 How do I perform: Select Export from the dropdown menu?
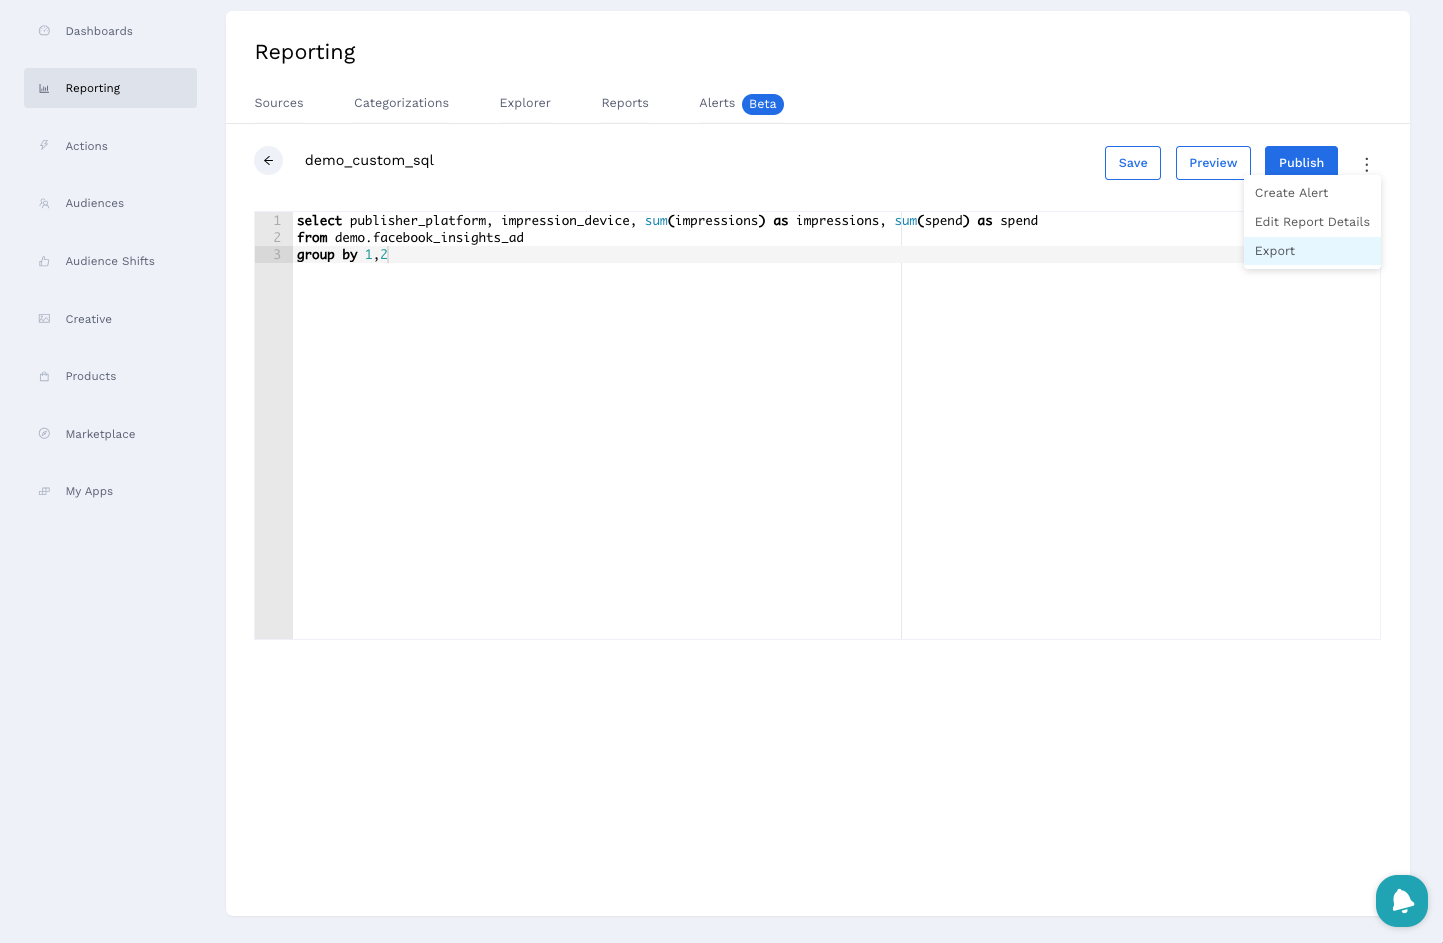1275,251
